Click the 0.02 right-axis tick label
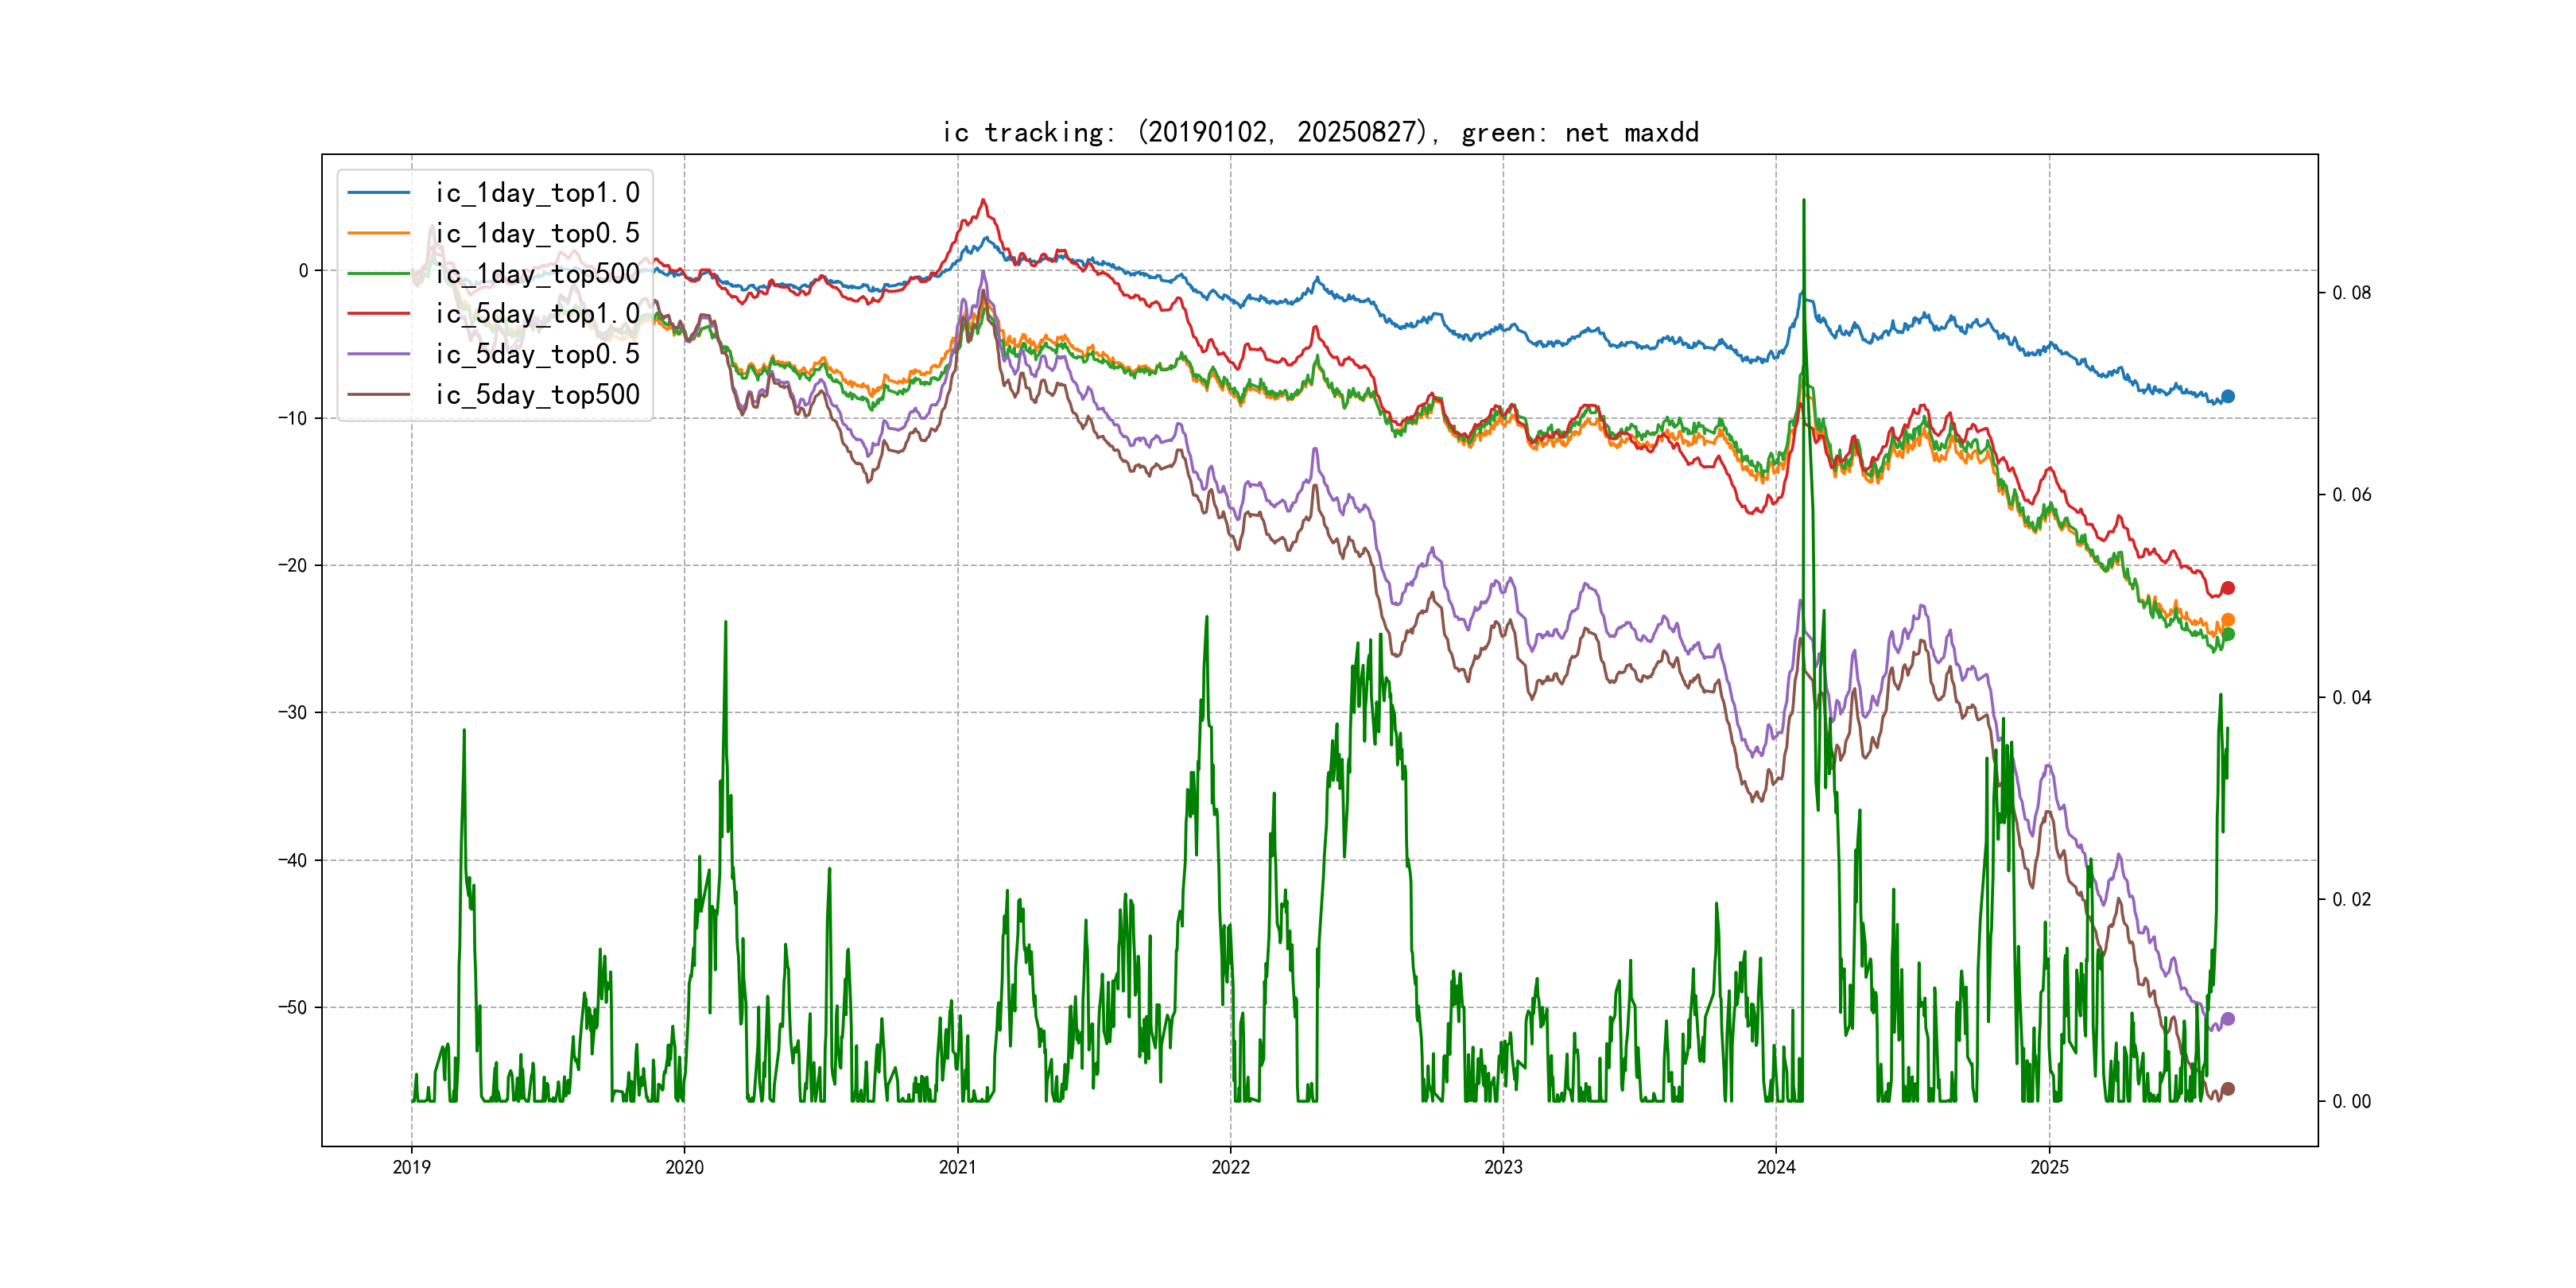 tap(2351, 899)
